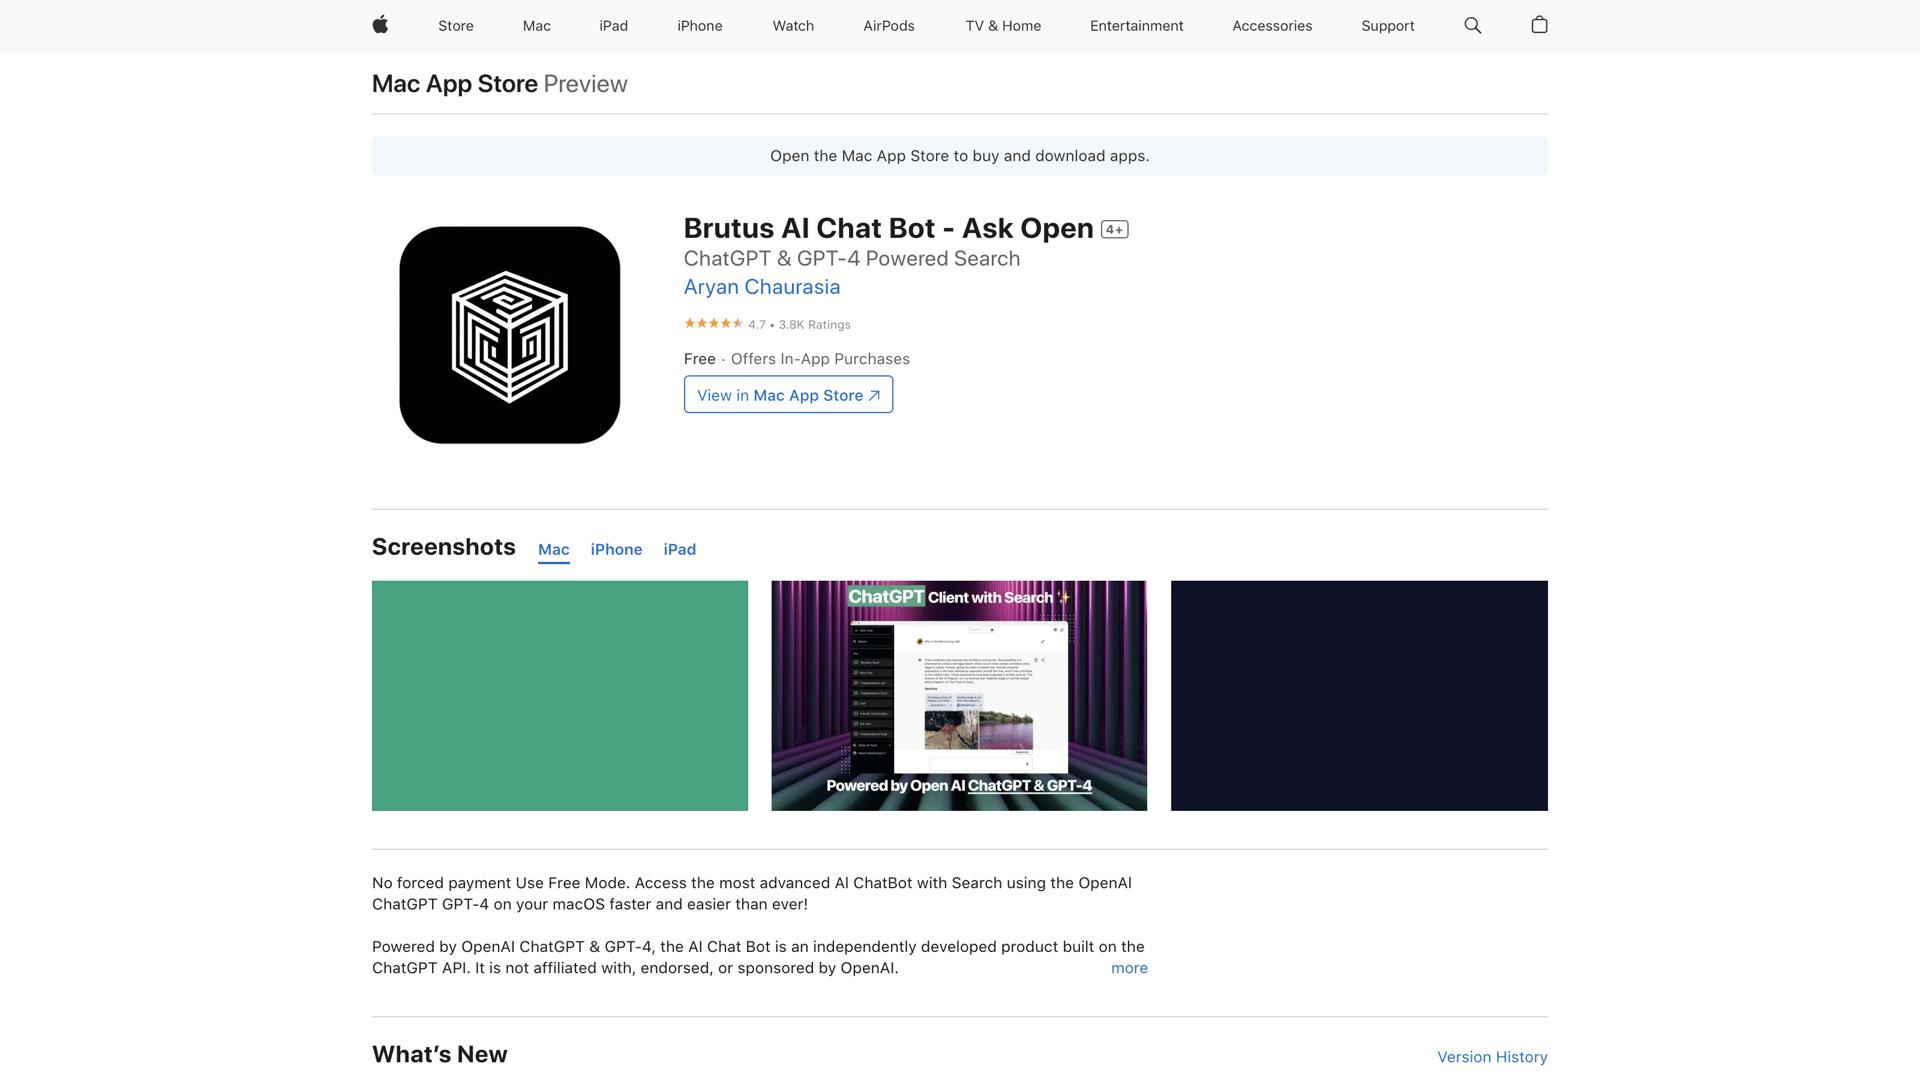Click the Apple logo
1920x1080 pixels.
380,25
